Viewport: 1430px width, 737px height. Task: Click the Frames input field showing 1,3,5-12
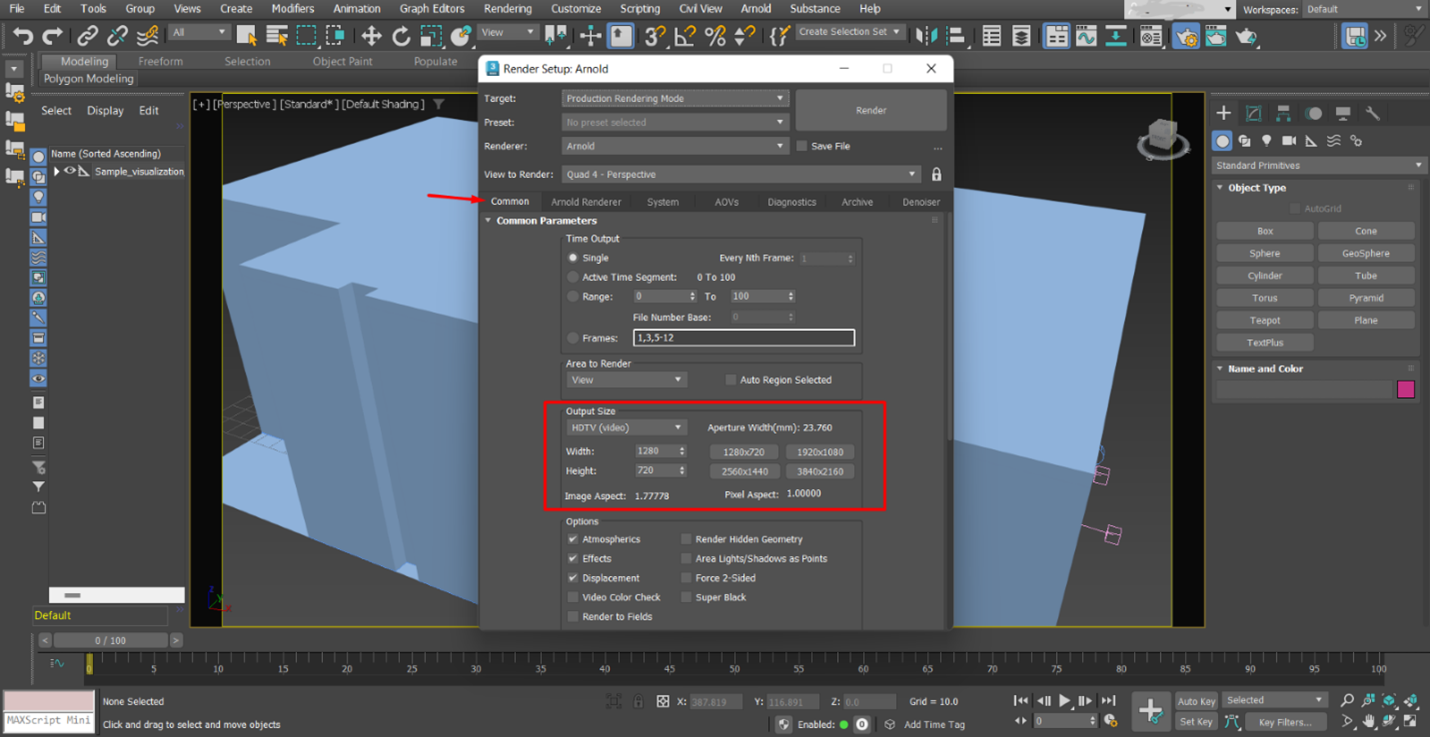(x=744, y=337)
